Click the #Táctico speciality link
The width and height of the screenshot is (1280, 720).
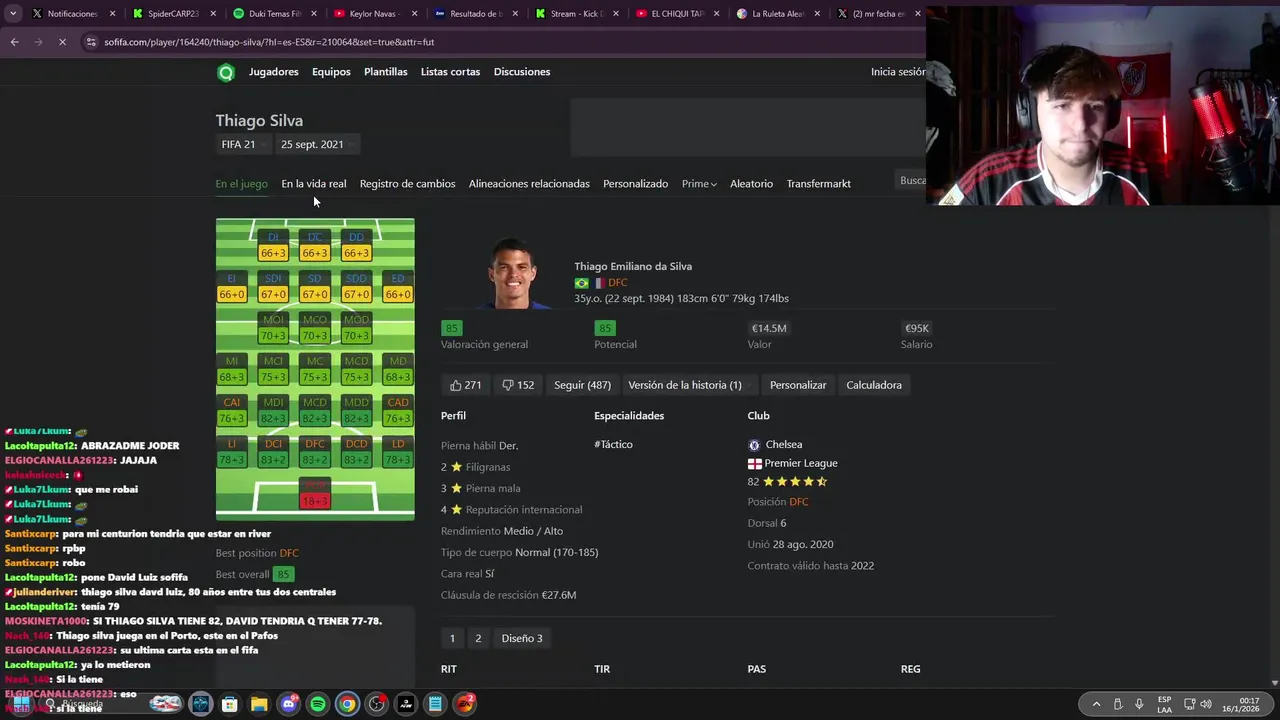[x=613, y=445]
